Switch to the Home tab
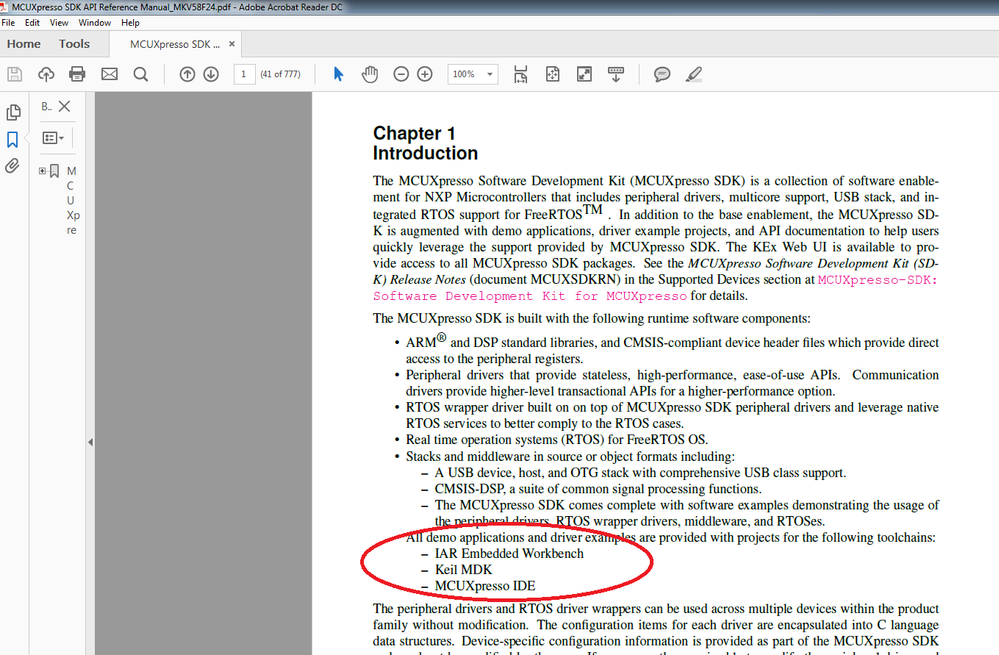The image size is (999, 655). (x=24, y=44)
